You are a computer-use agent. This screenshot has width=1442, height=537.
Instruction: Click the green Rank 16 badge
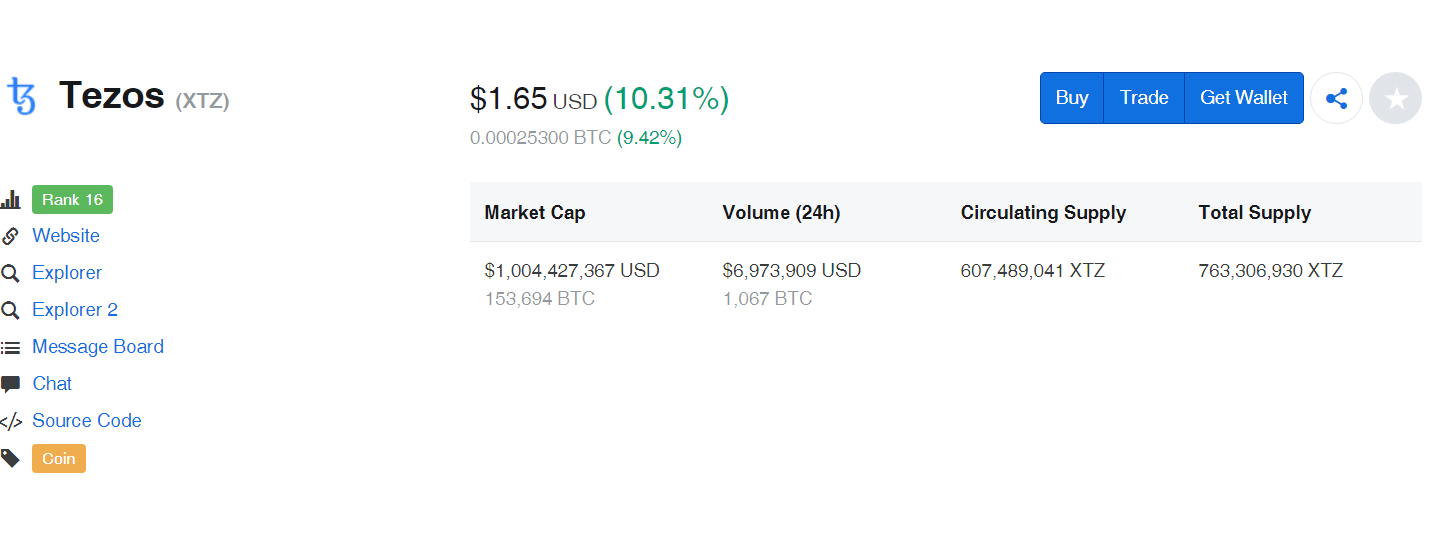pyautogui.click(x=72, y=200)
